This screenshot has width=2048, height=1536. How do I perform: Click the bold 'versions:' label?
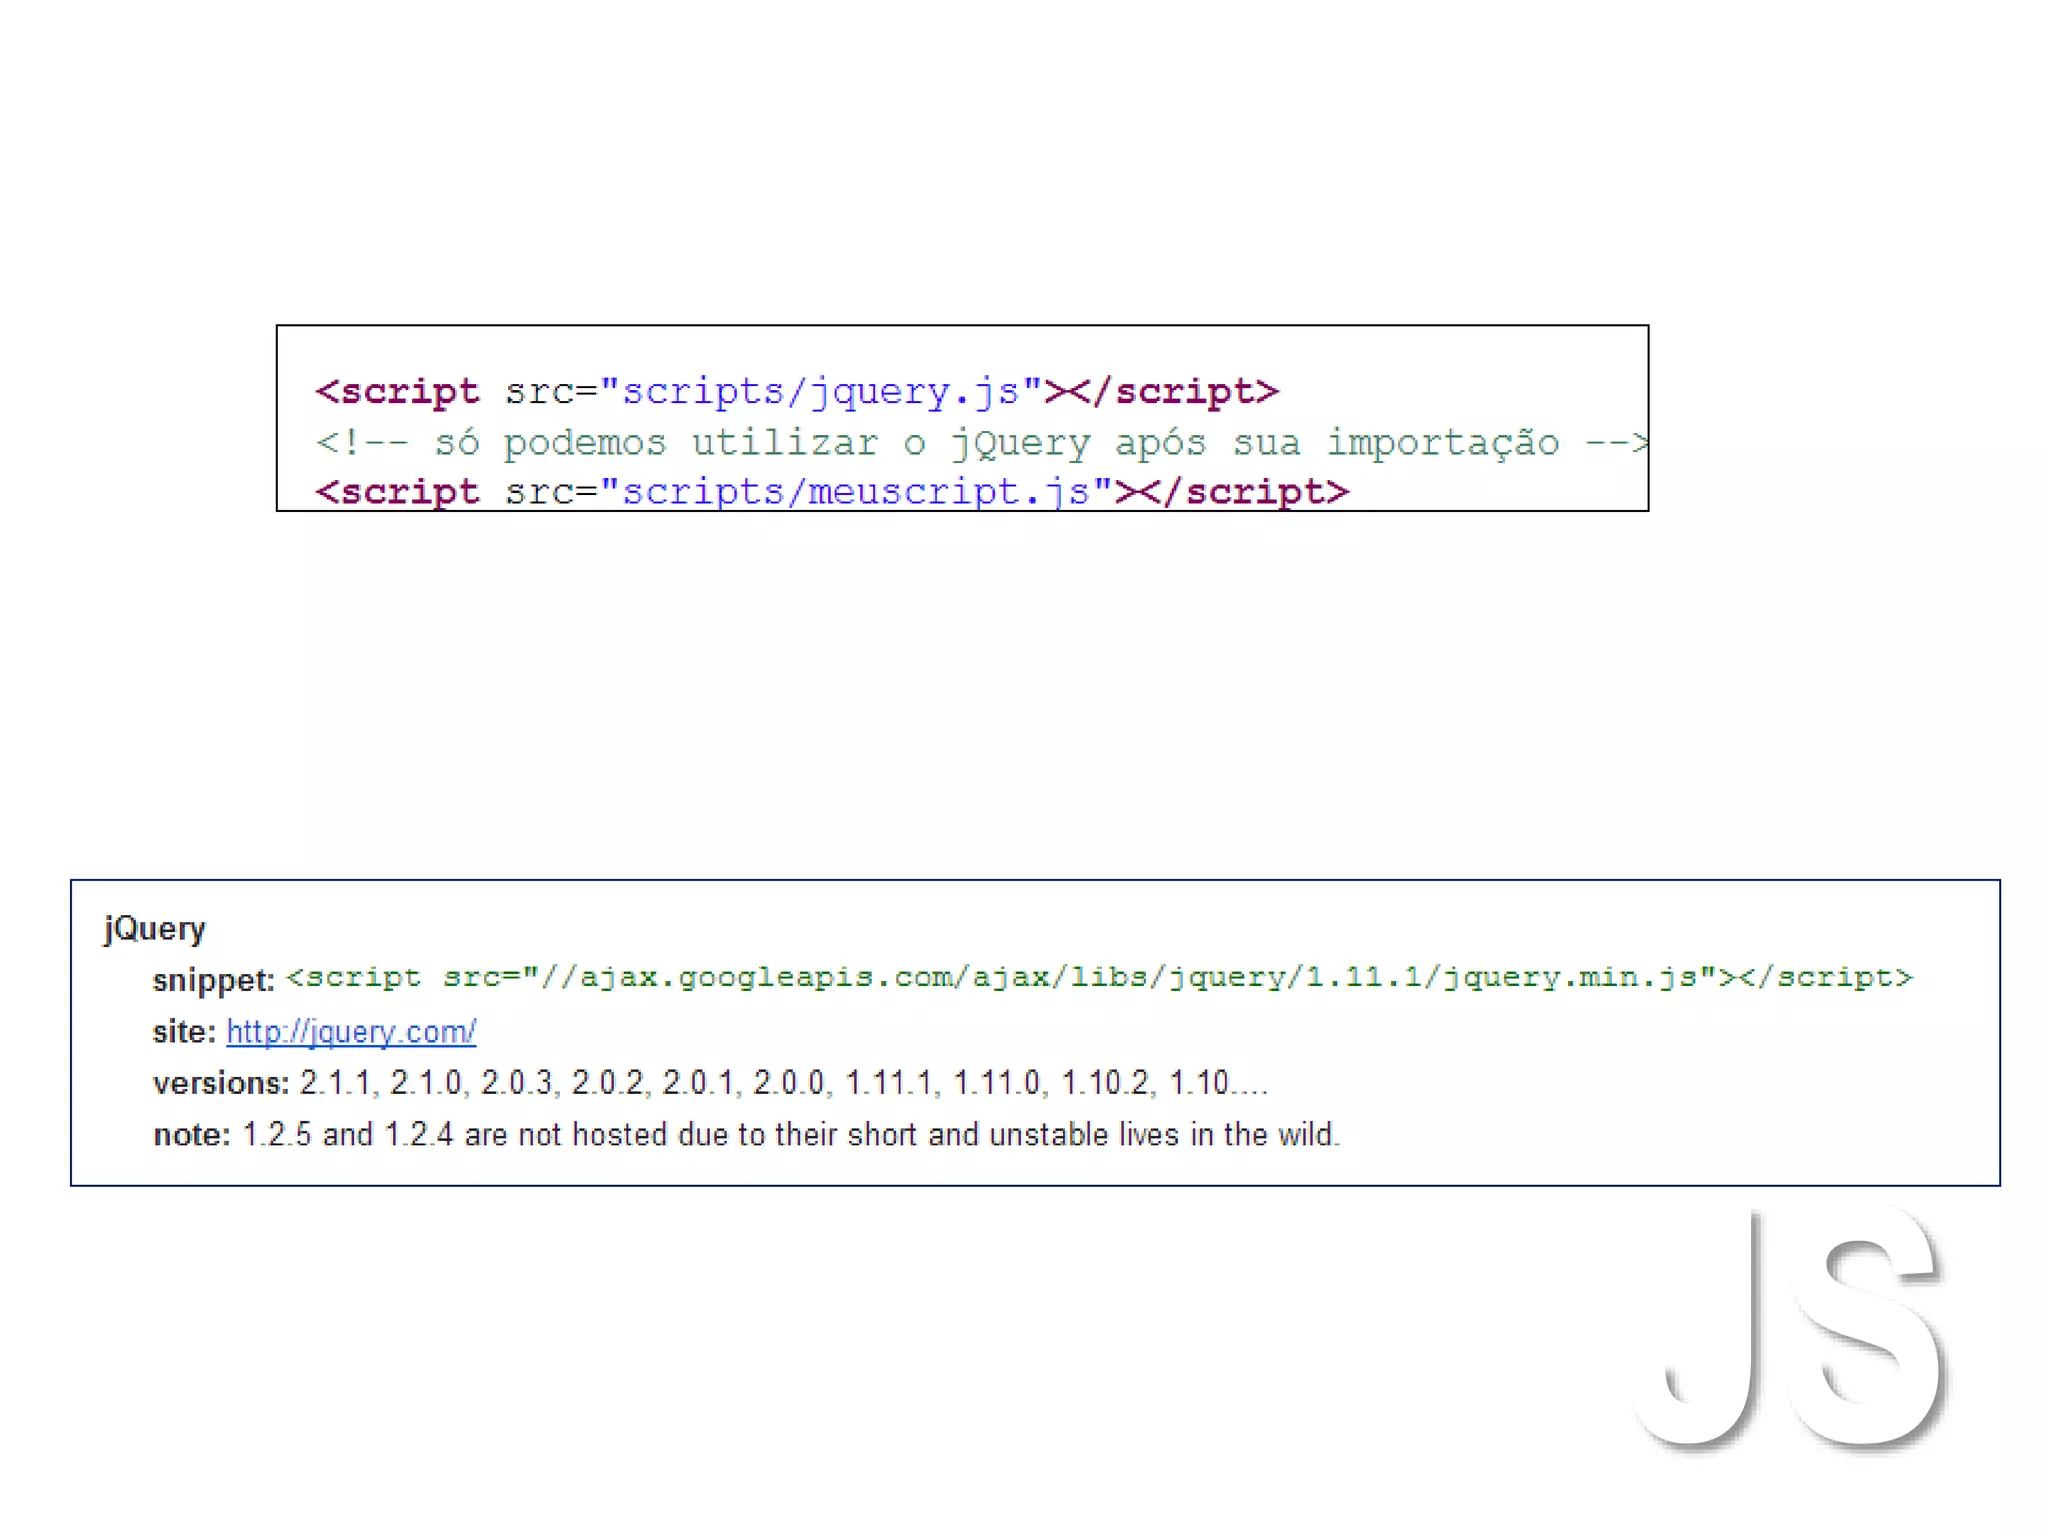tap(221, 1083)
